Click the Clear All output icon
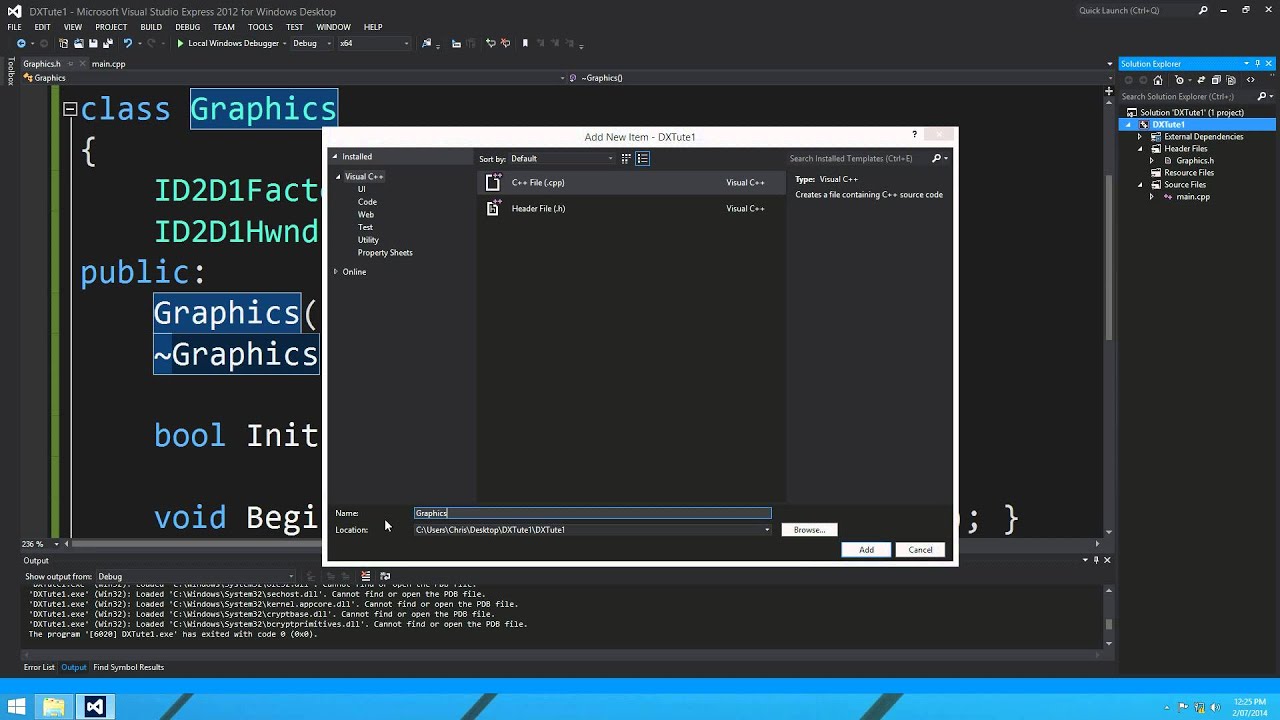1280x720 pixels. click(365, 576)
